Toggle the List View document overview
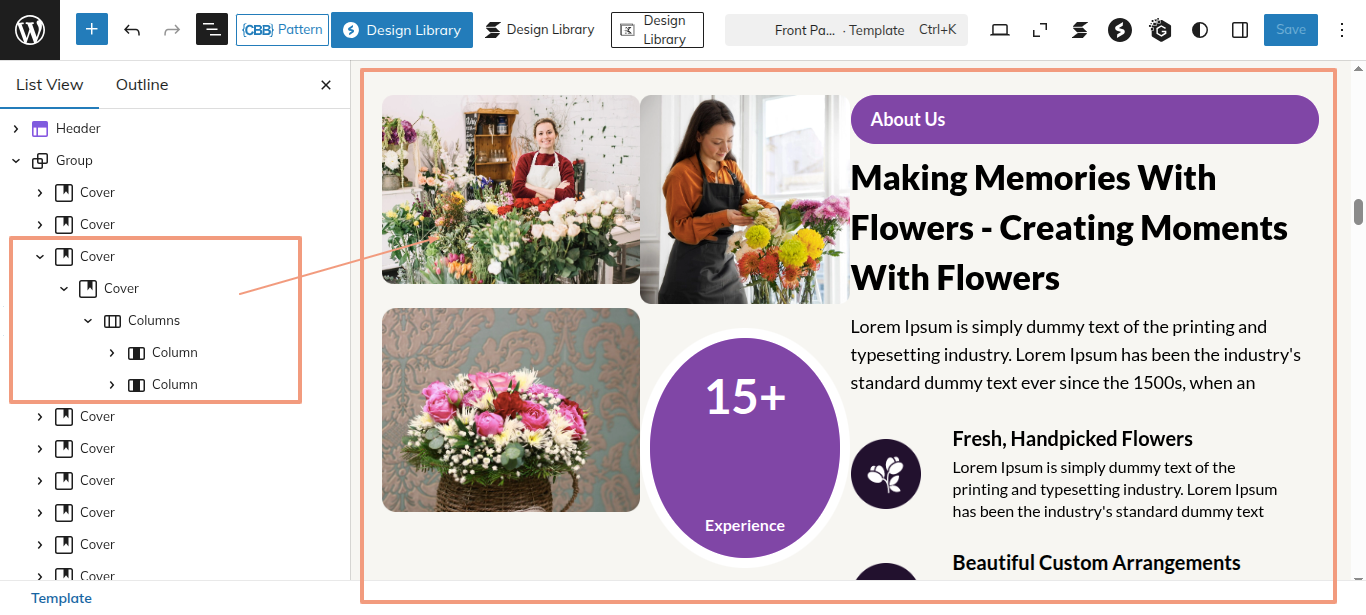This screenshot has width=1366, height=615. coord(212,30)
